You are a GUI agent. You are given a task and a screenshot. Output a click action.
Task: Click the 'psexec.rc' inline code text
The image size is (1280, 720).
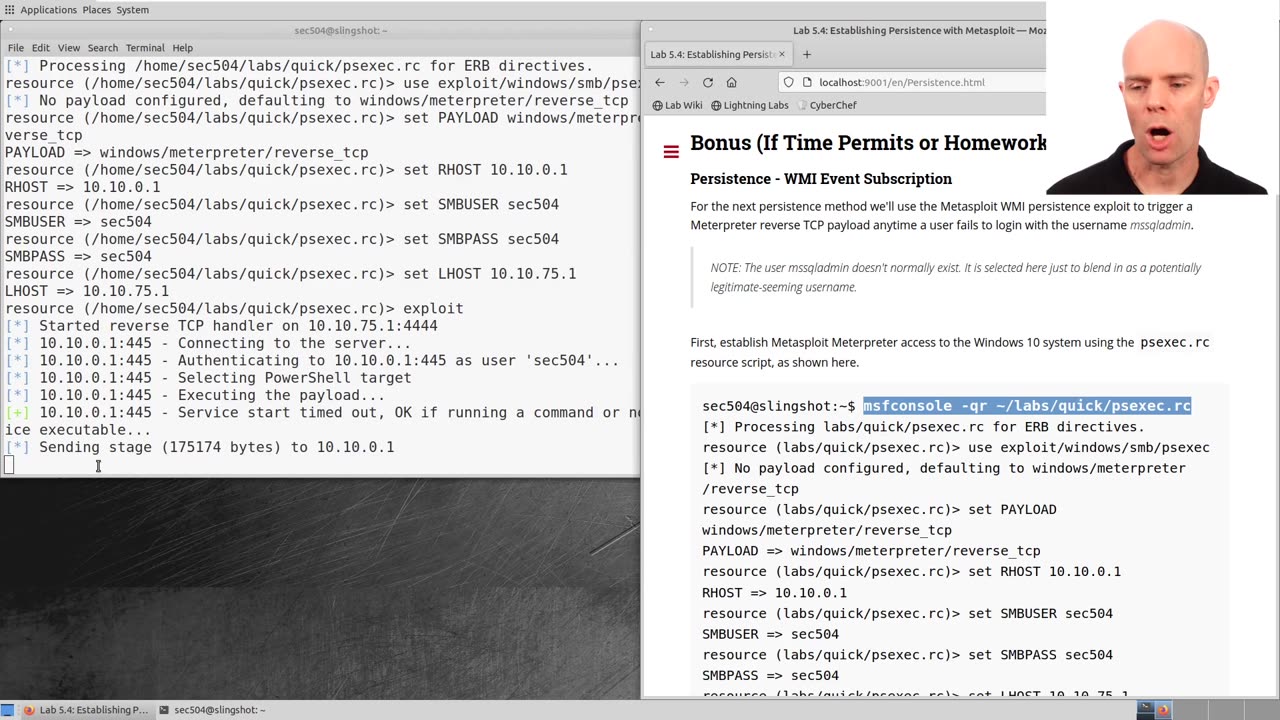[1175, 342]
